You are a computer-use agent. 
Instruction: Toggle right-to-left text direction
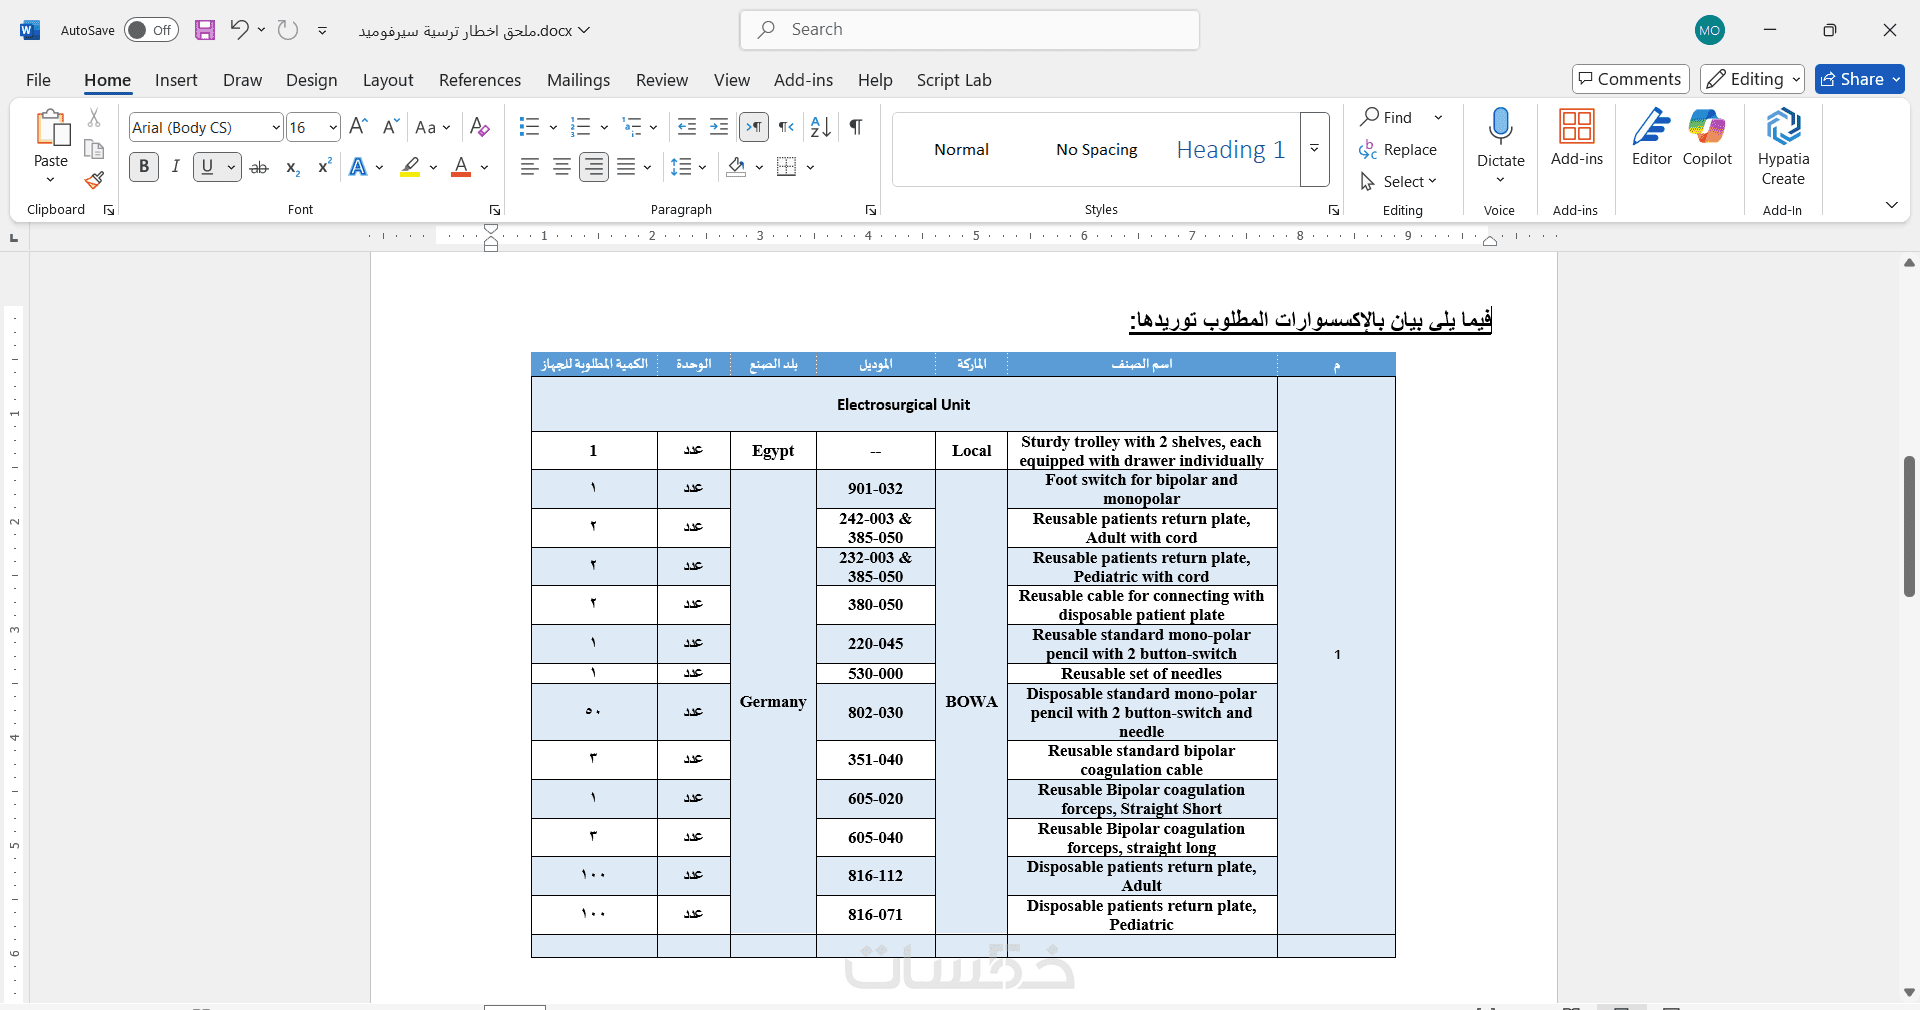(x=787, y=127)
